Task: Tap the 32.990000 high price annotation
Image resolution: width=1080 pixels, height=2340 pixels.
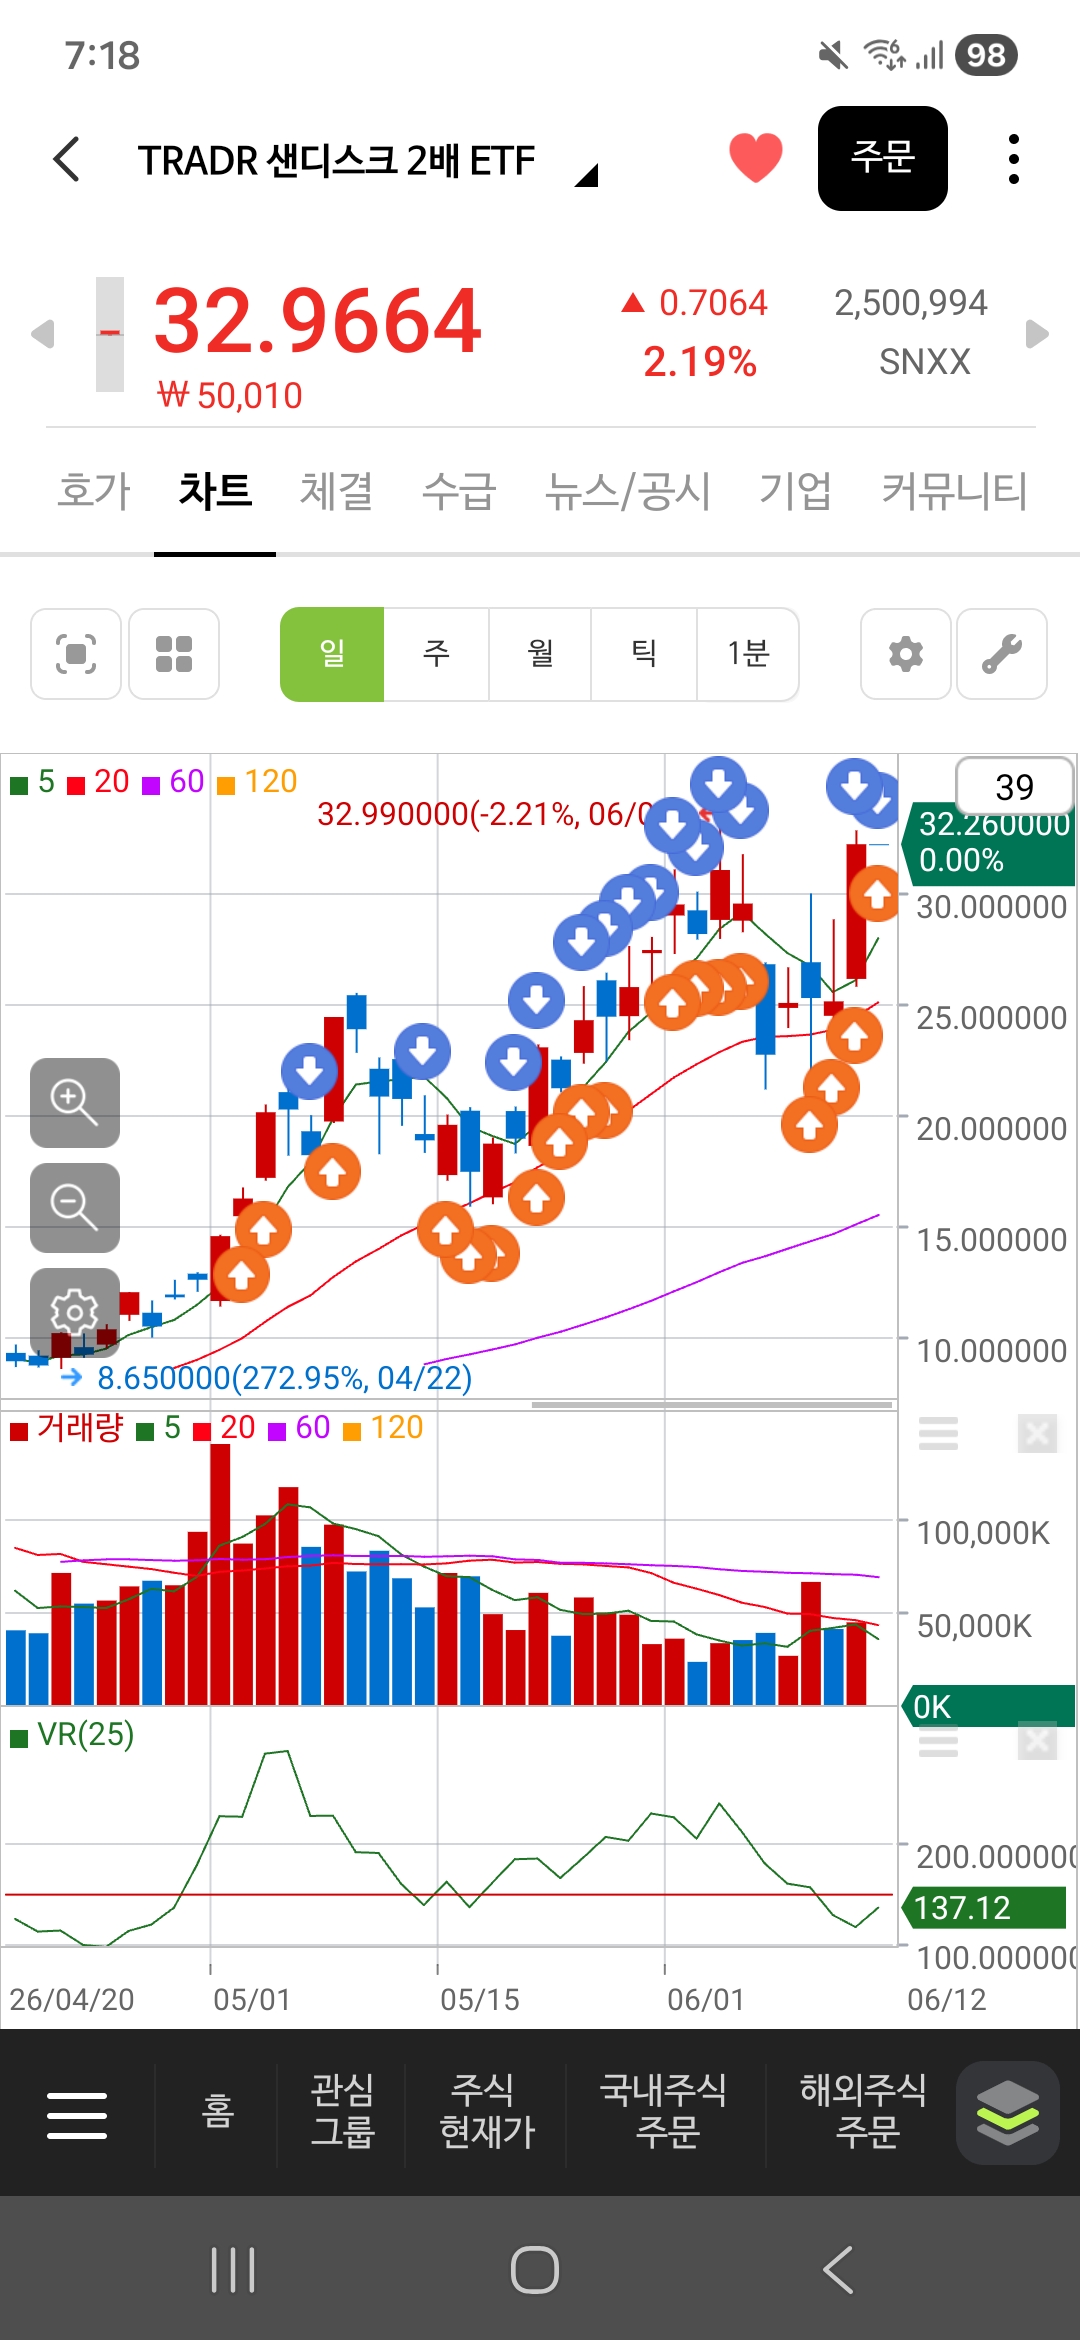Action: coord(485,814)
